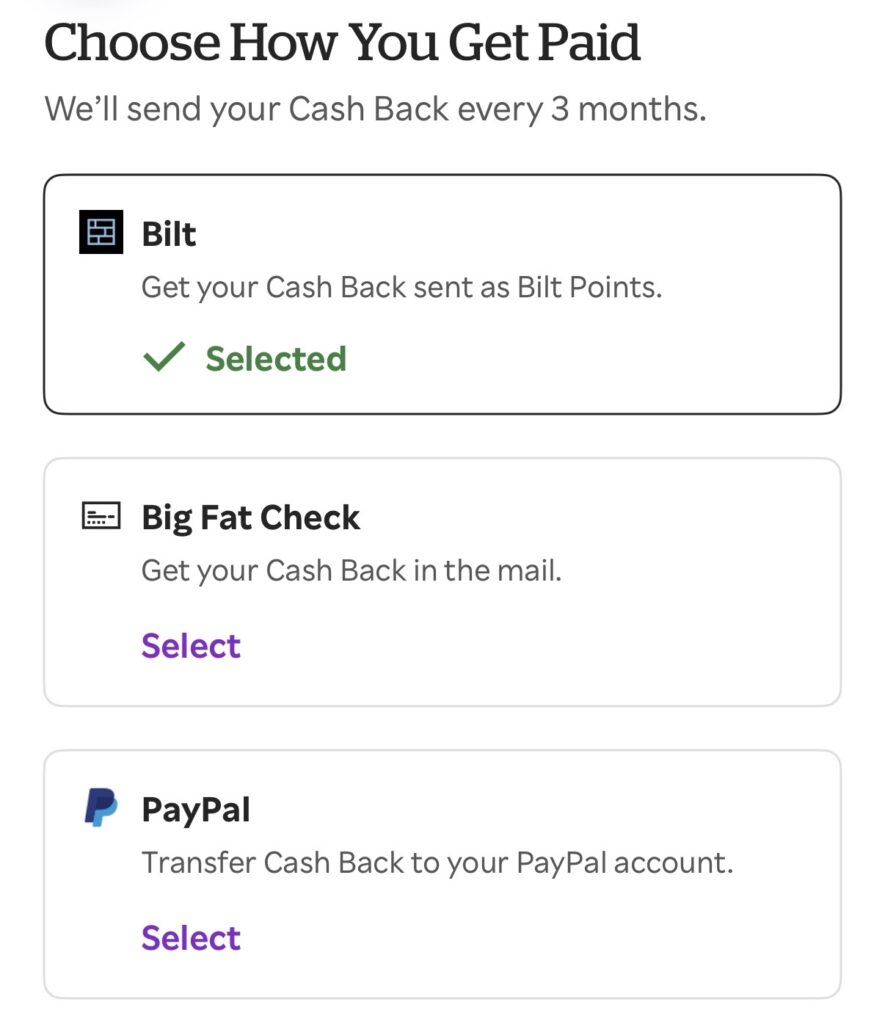Click the Bilt option title
This screenshot has width=885, height=1024.
pyautogui.click(x=169, y=234)
